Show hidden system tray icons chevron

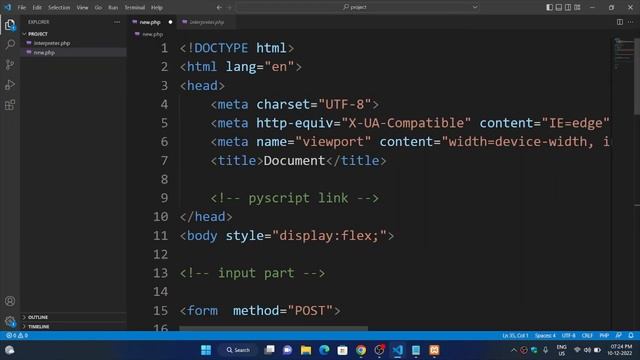[x=513, y=350]
